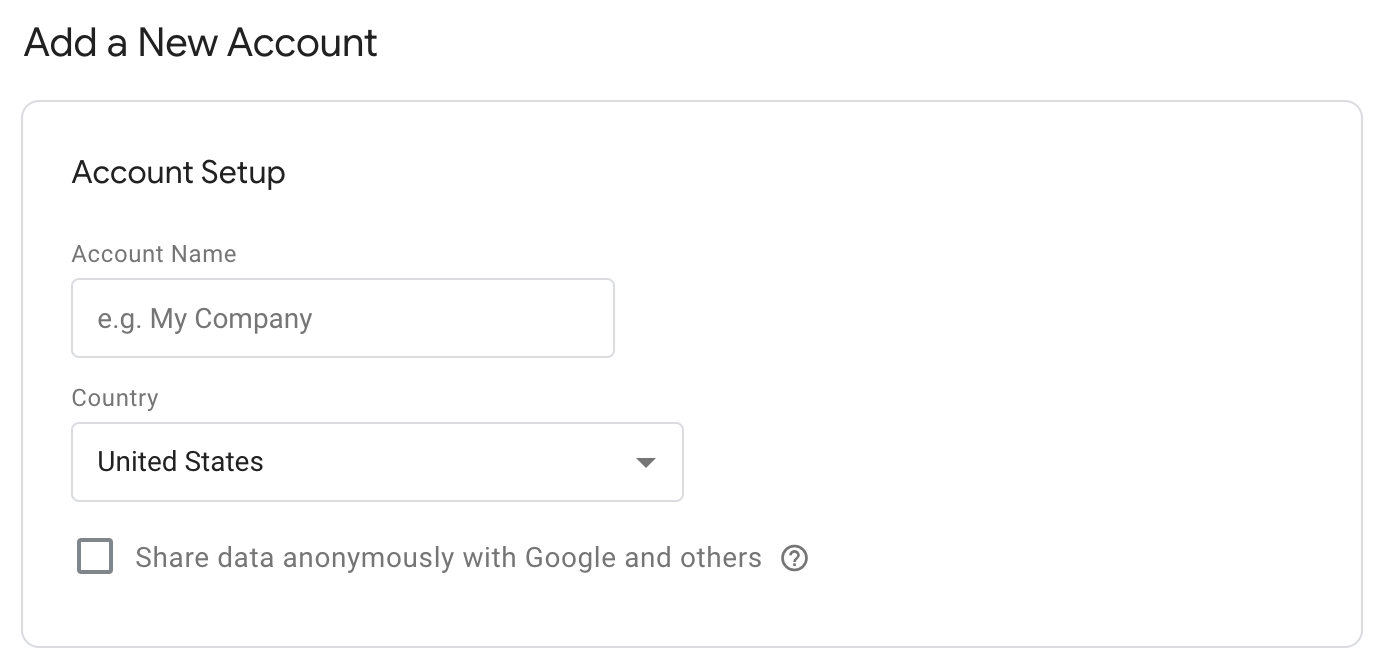Click the 'Country' field label

coord(115,398)
